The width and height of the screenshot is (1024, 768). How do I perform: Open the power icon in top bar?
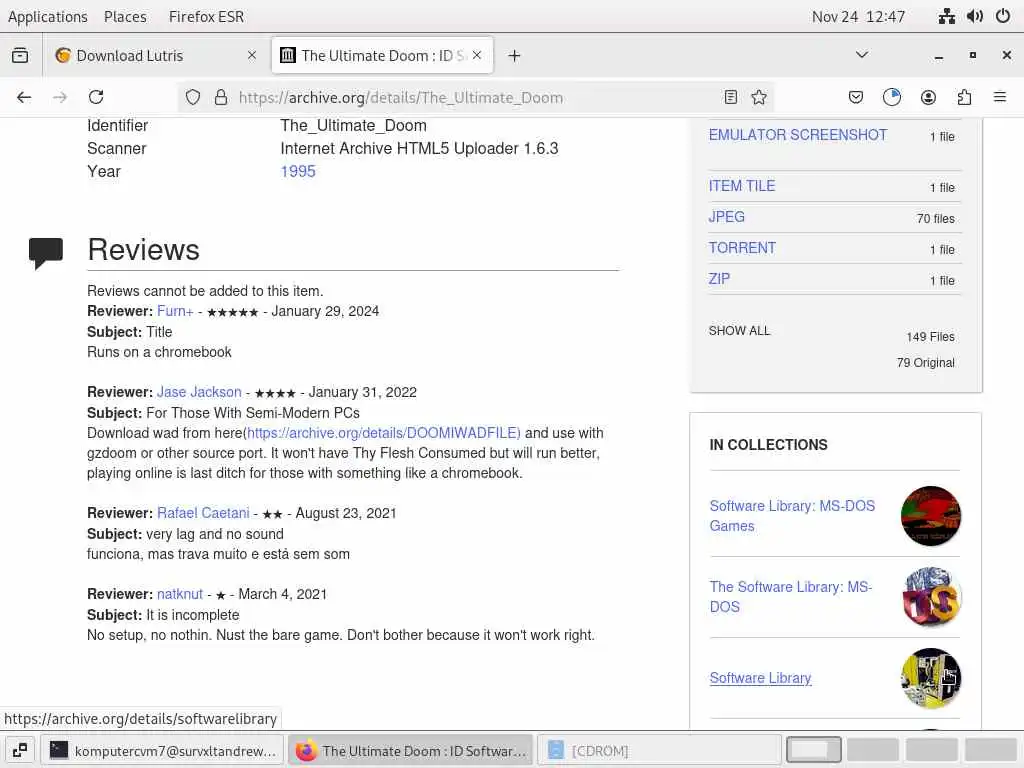coord(1003,16)
